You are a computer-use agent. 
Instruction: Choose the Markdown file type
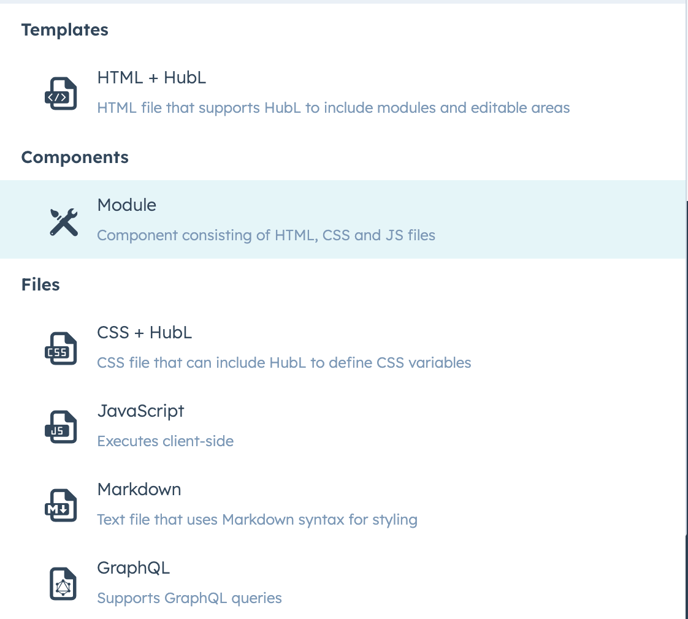[x=342, y=504]
